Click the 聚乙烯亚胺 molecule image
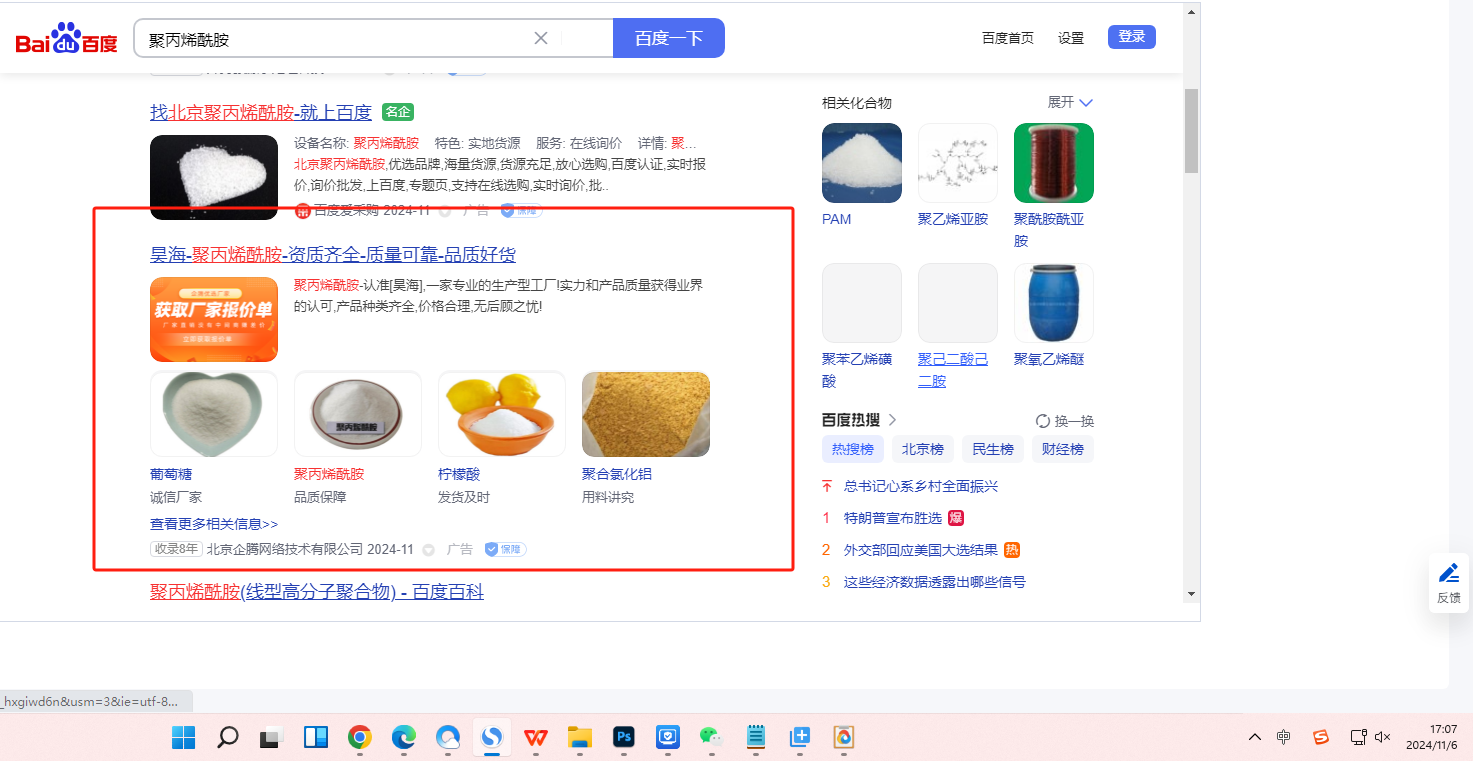 (958, 163)
